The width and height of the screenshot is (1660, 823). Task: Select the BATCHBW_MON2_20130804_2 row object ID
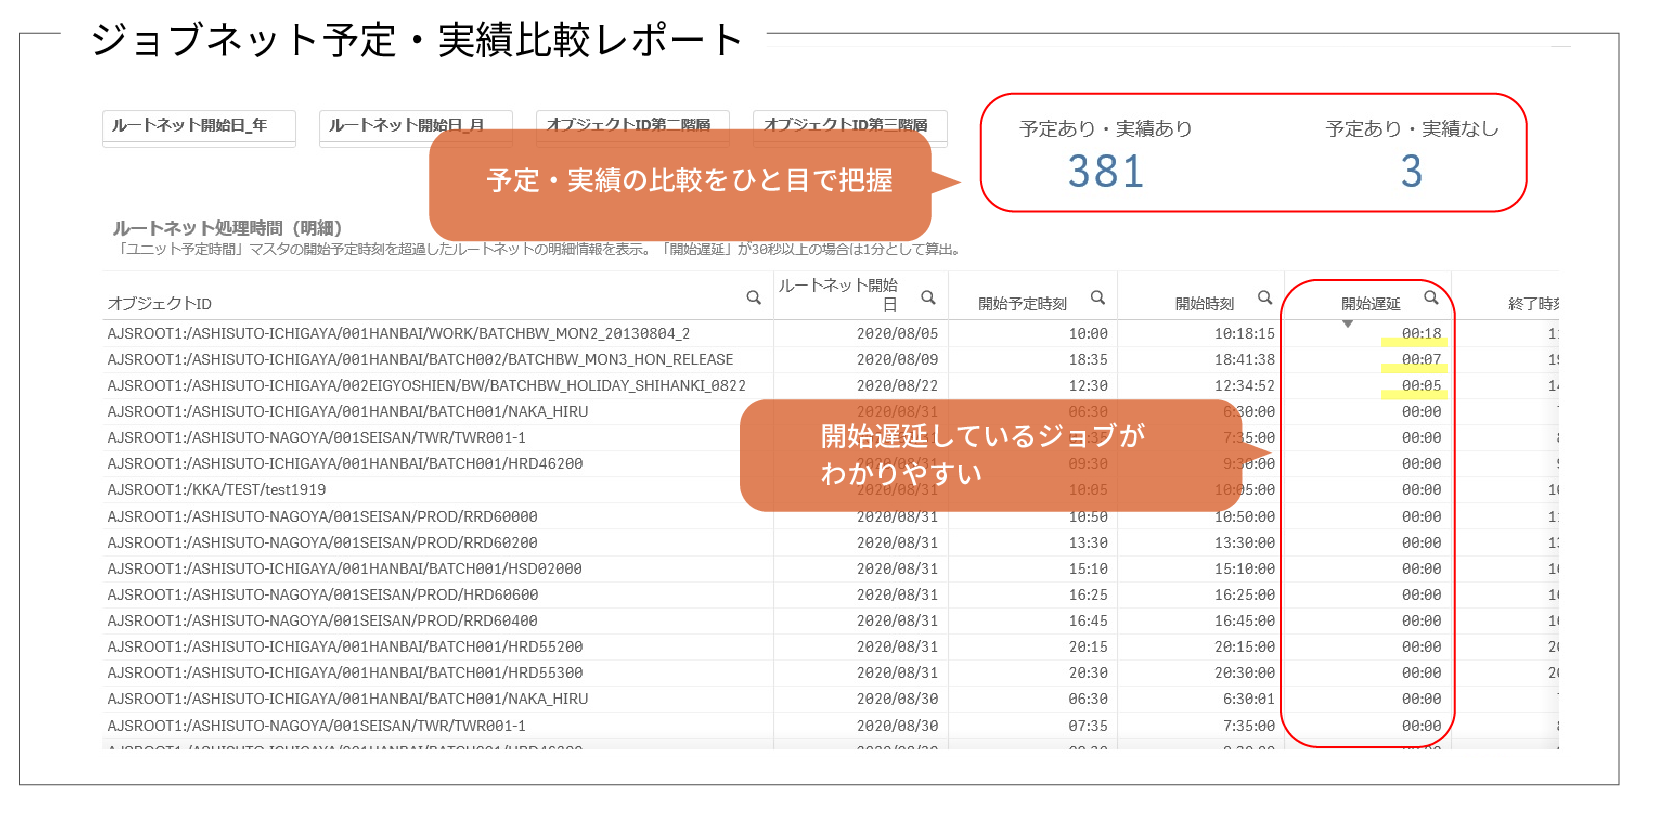398,334
